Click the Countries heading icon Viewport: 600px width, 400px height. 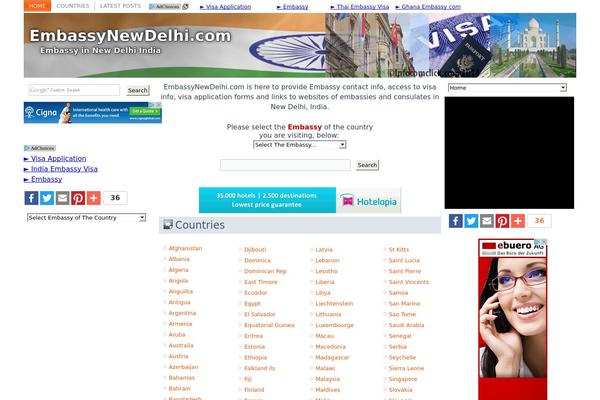(x=168, y=224)
